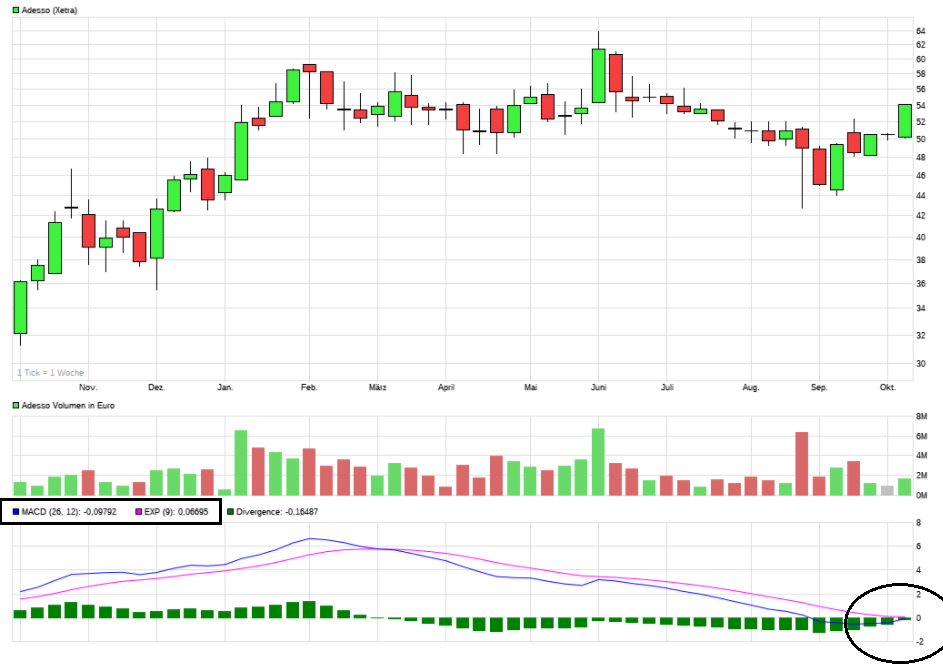Click the 'Divergence: -0,16487' legend text

pos(277,512)
